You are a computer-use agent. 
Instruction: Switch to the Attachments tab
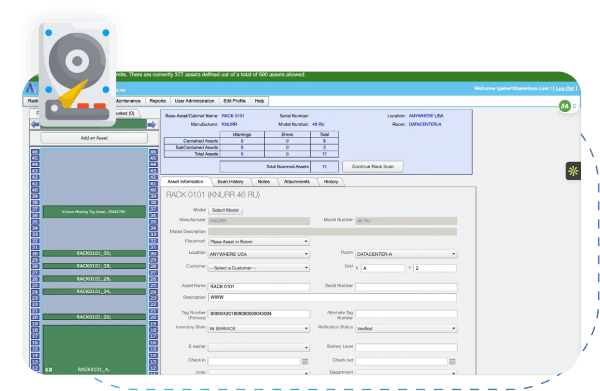tap(297, 182)
